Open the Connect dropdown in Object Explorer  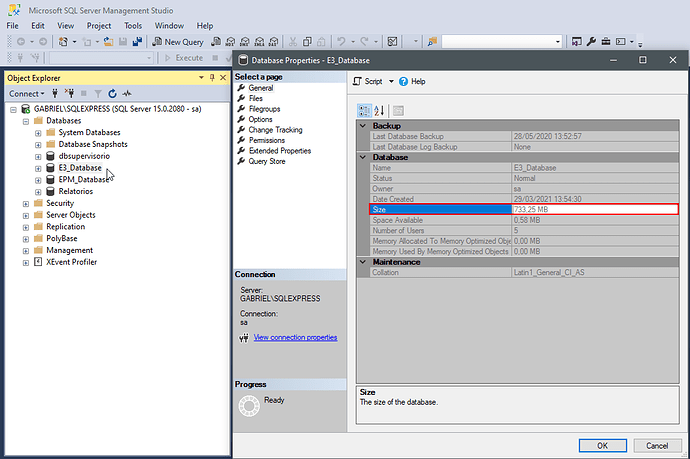(x=26, y=93)
